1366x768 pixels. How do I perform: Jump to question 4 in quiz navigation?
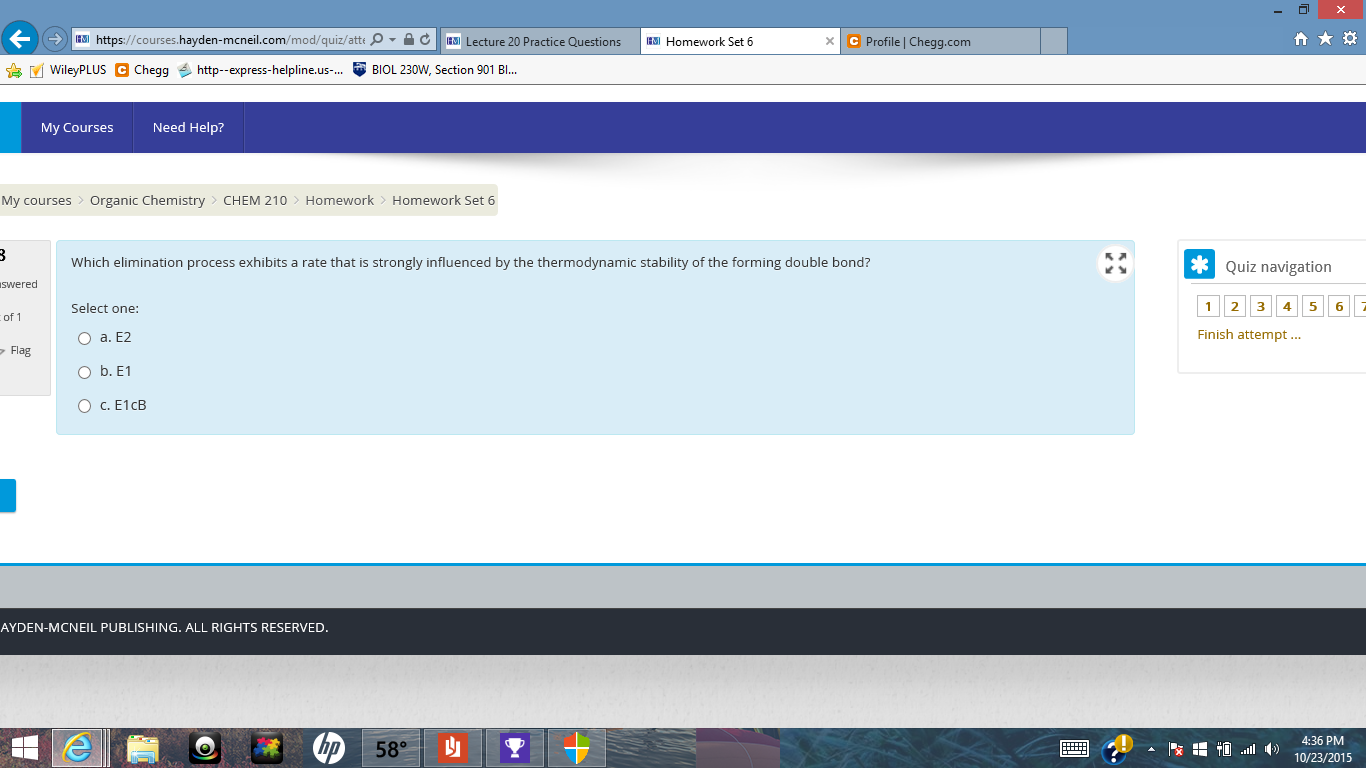[x=1287, y=307]
